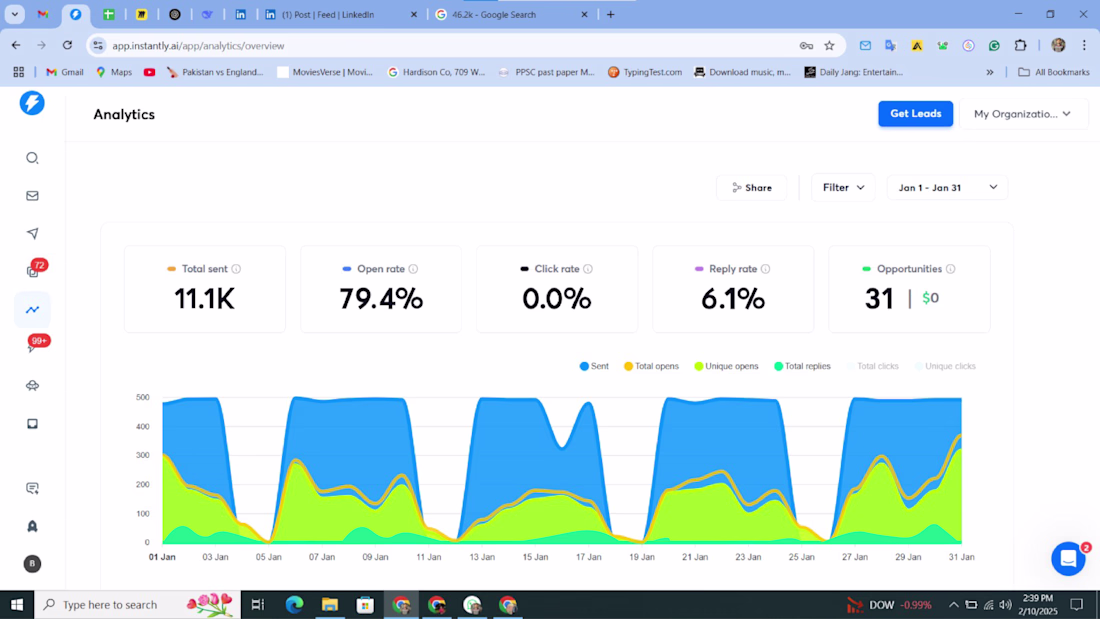Click the Instantly lightning bolt logo
The width and height of the screenshot is (1100, 619).
point(32,103)
